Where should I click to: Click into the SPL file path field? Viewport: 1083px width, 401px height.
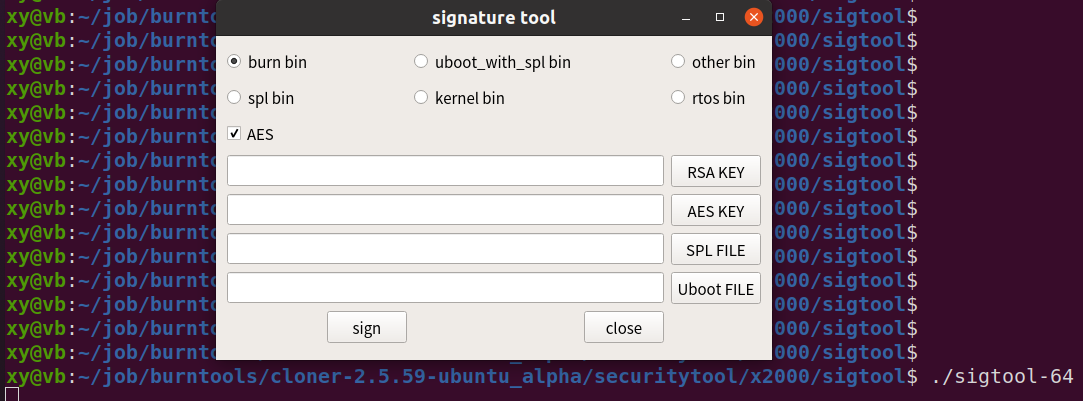(x=445, y=248)
